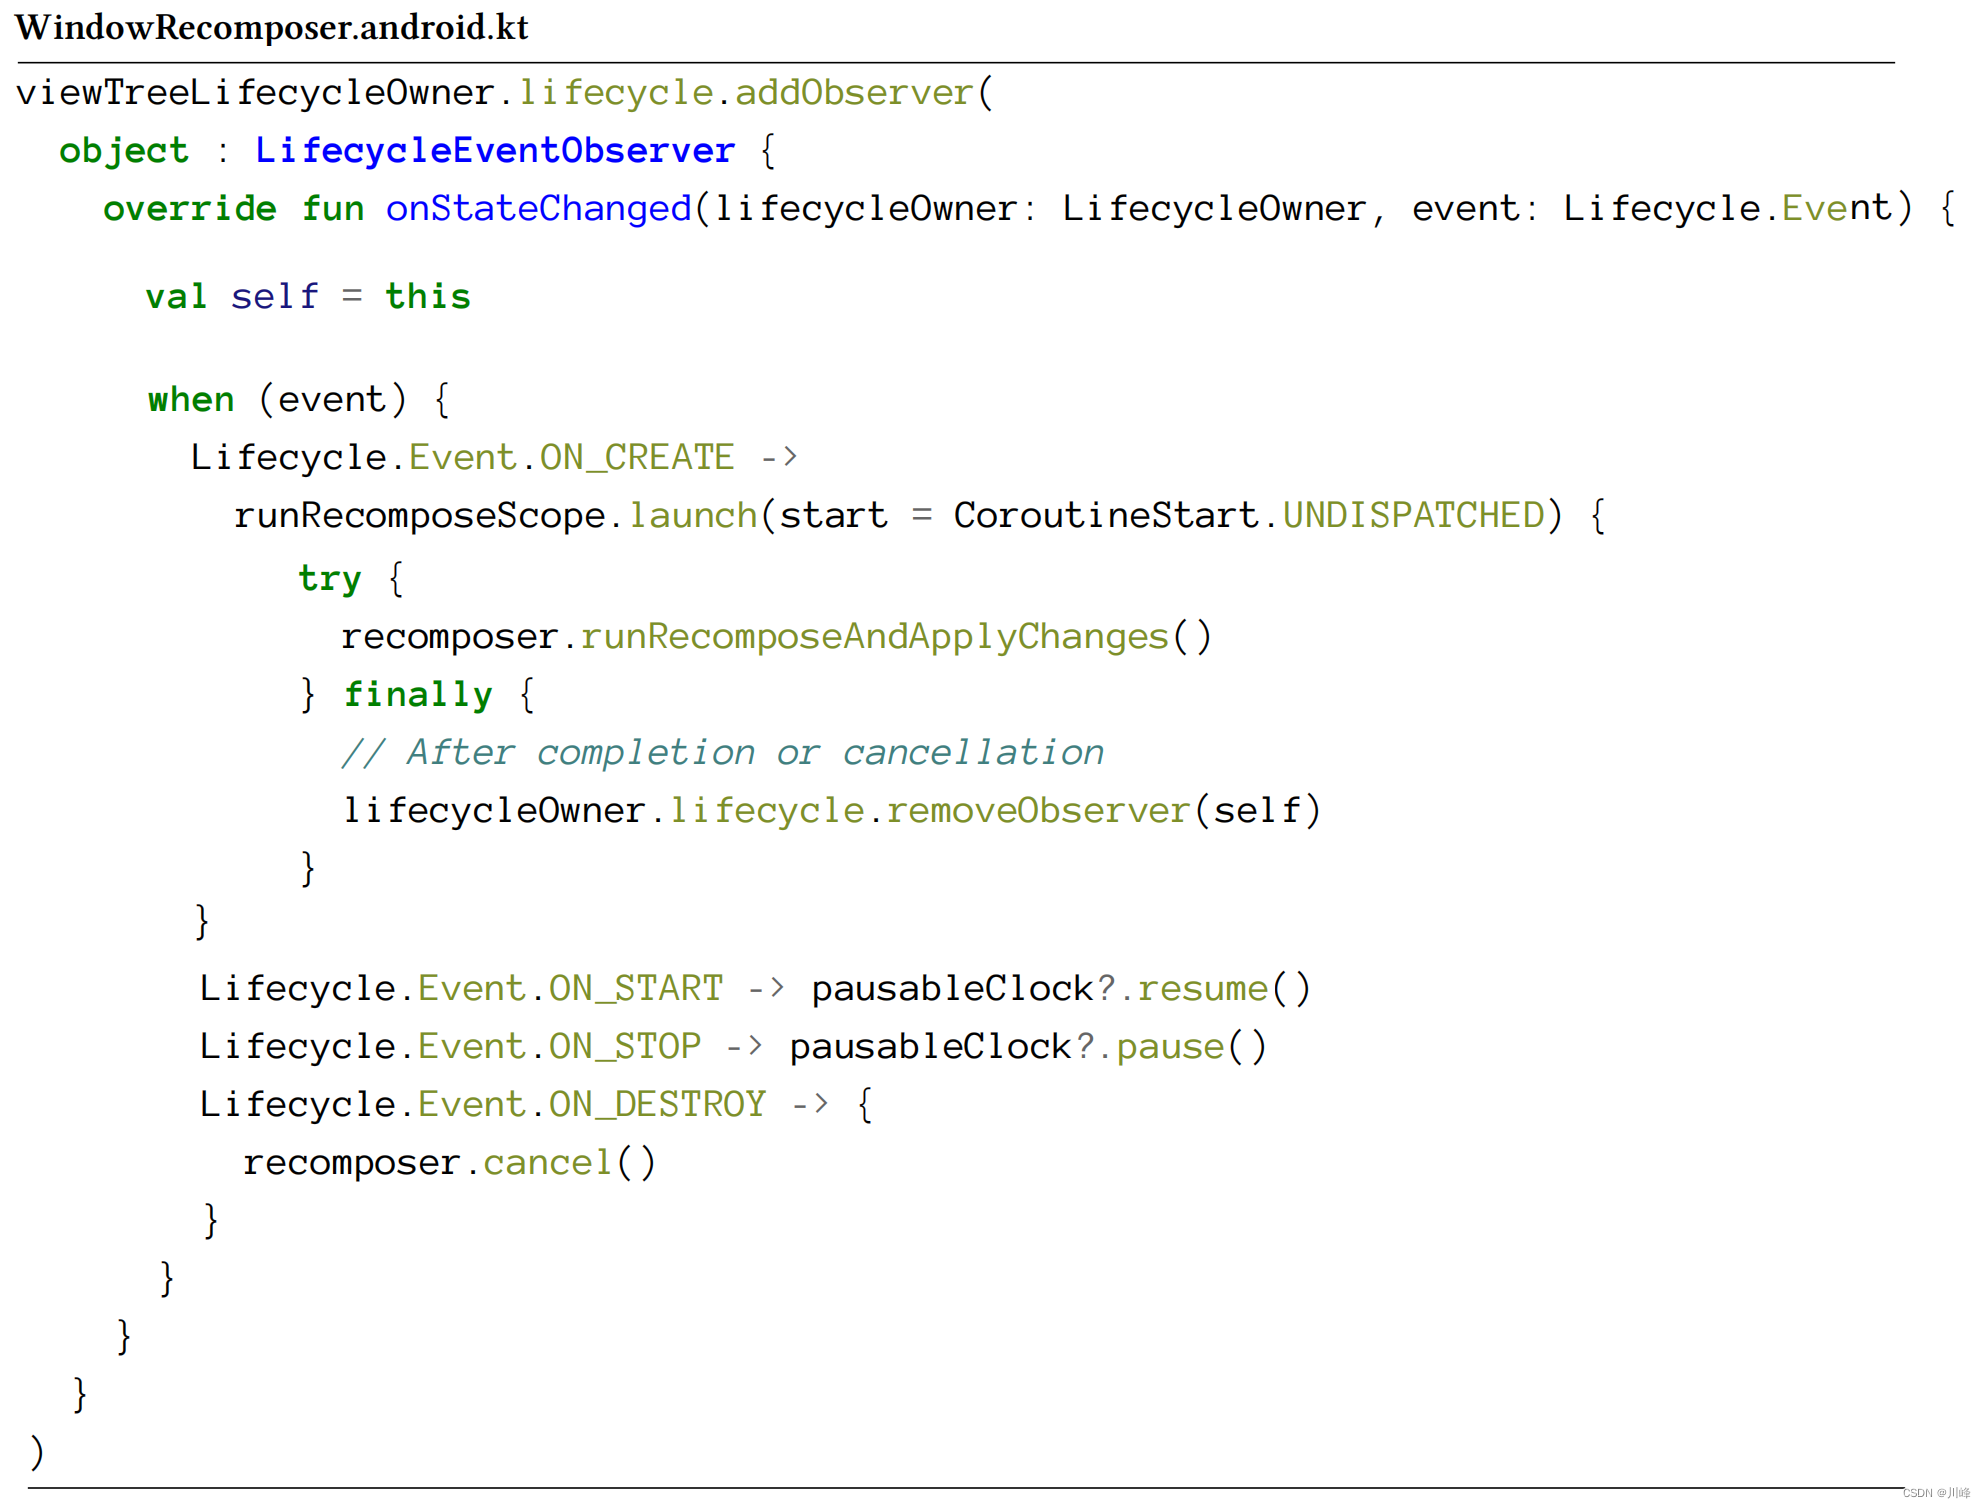Click the 'when' keyword
Image resolution: width=1986 pixels, height=1508 pixels.
(x=190, y=400)
